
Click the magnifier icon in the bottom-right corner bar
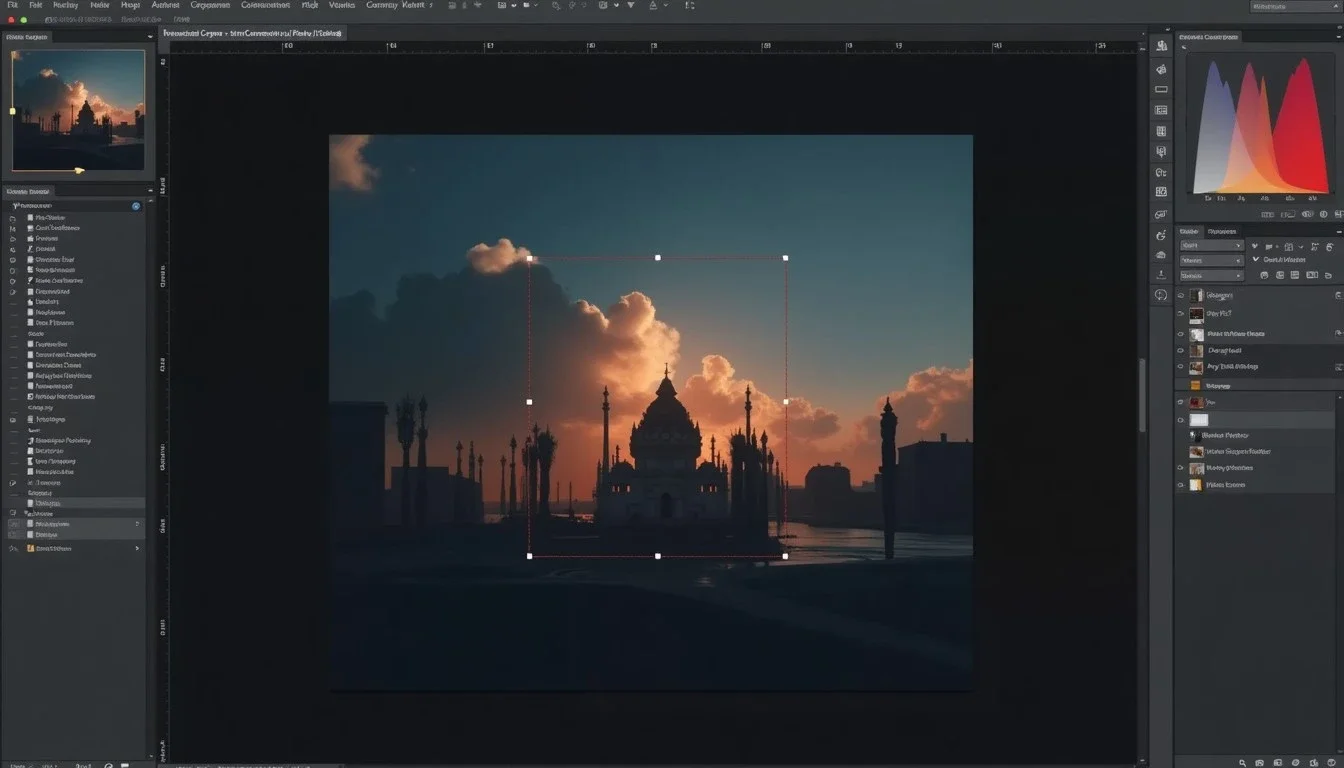(1243, 762)
